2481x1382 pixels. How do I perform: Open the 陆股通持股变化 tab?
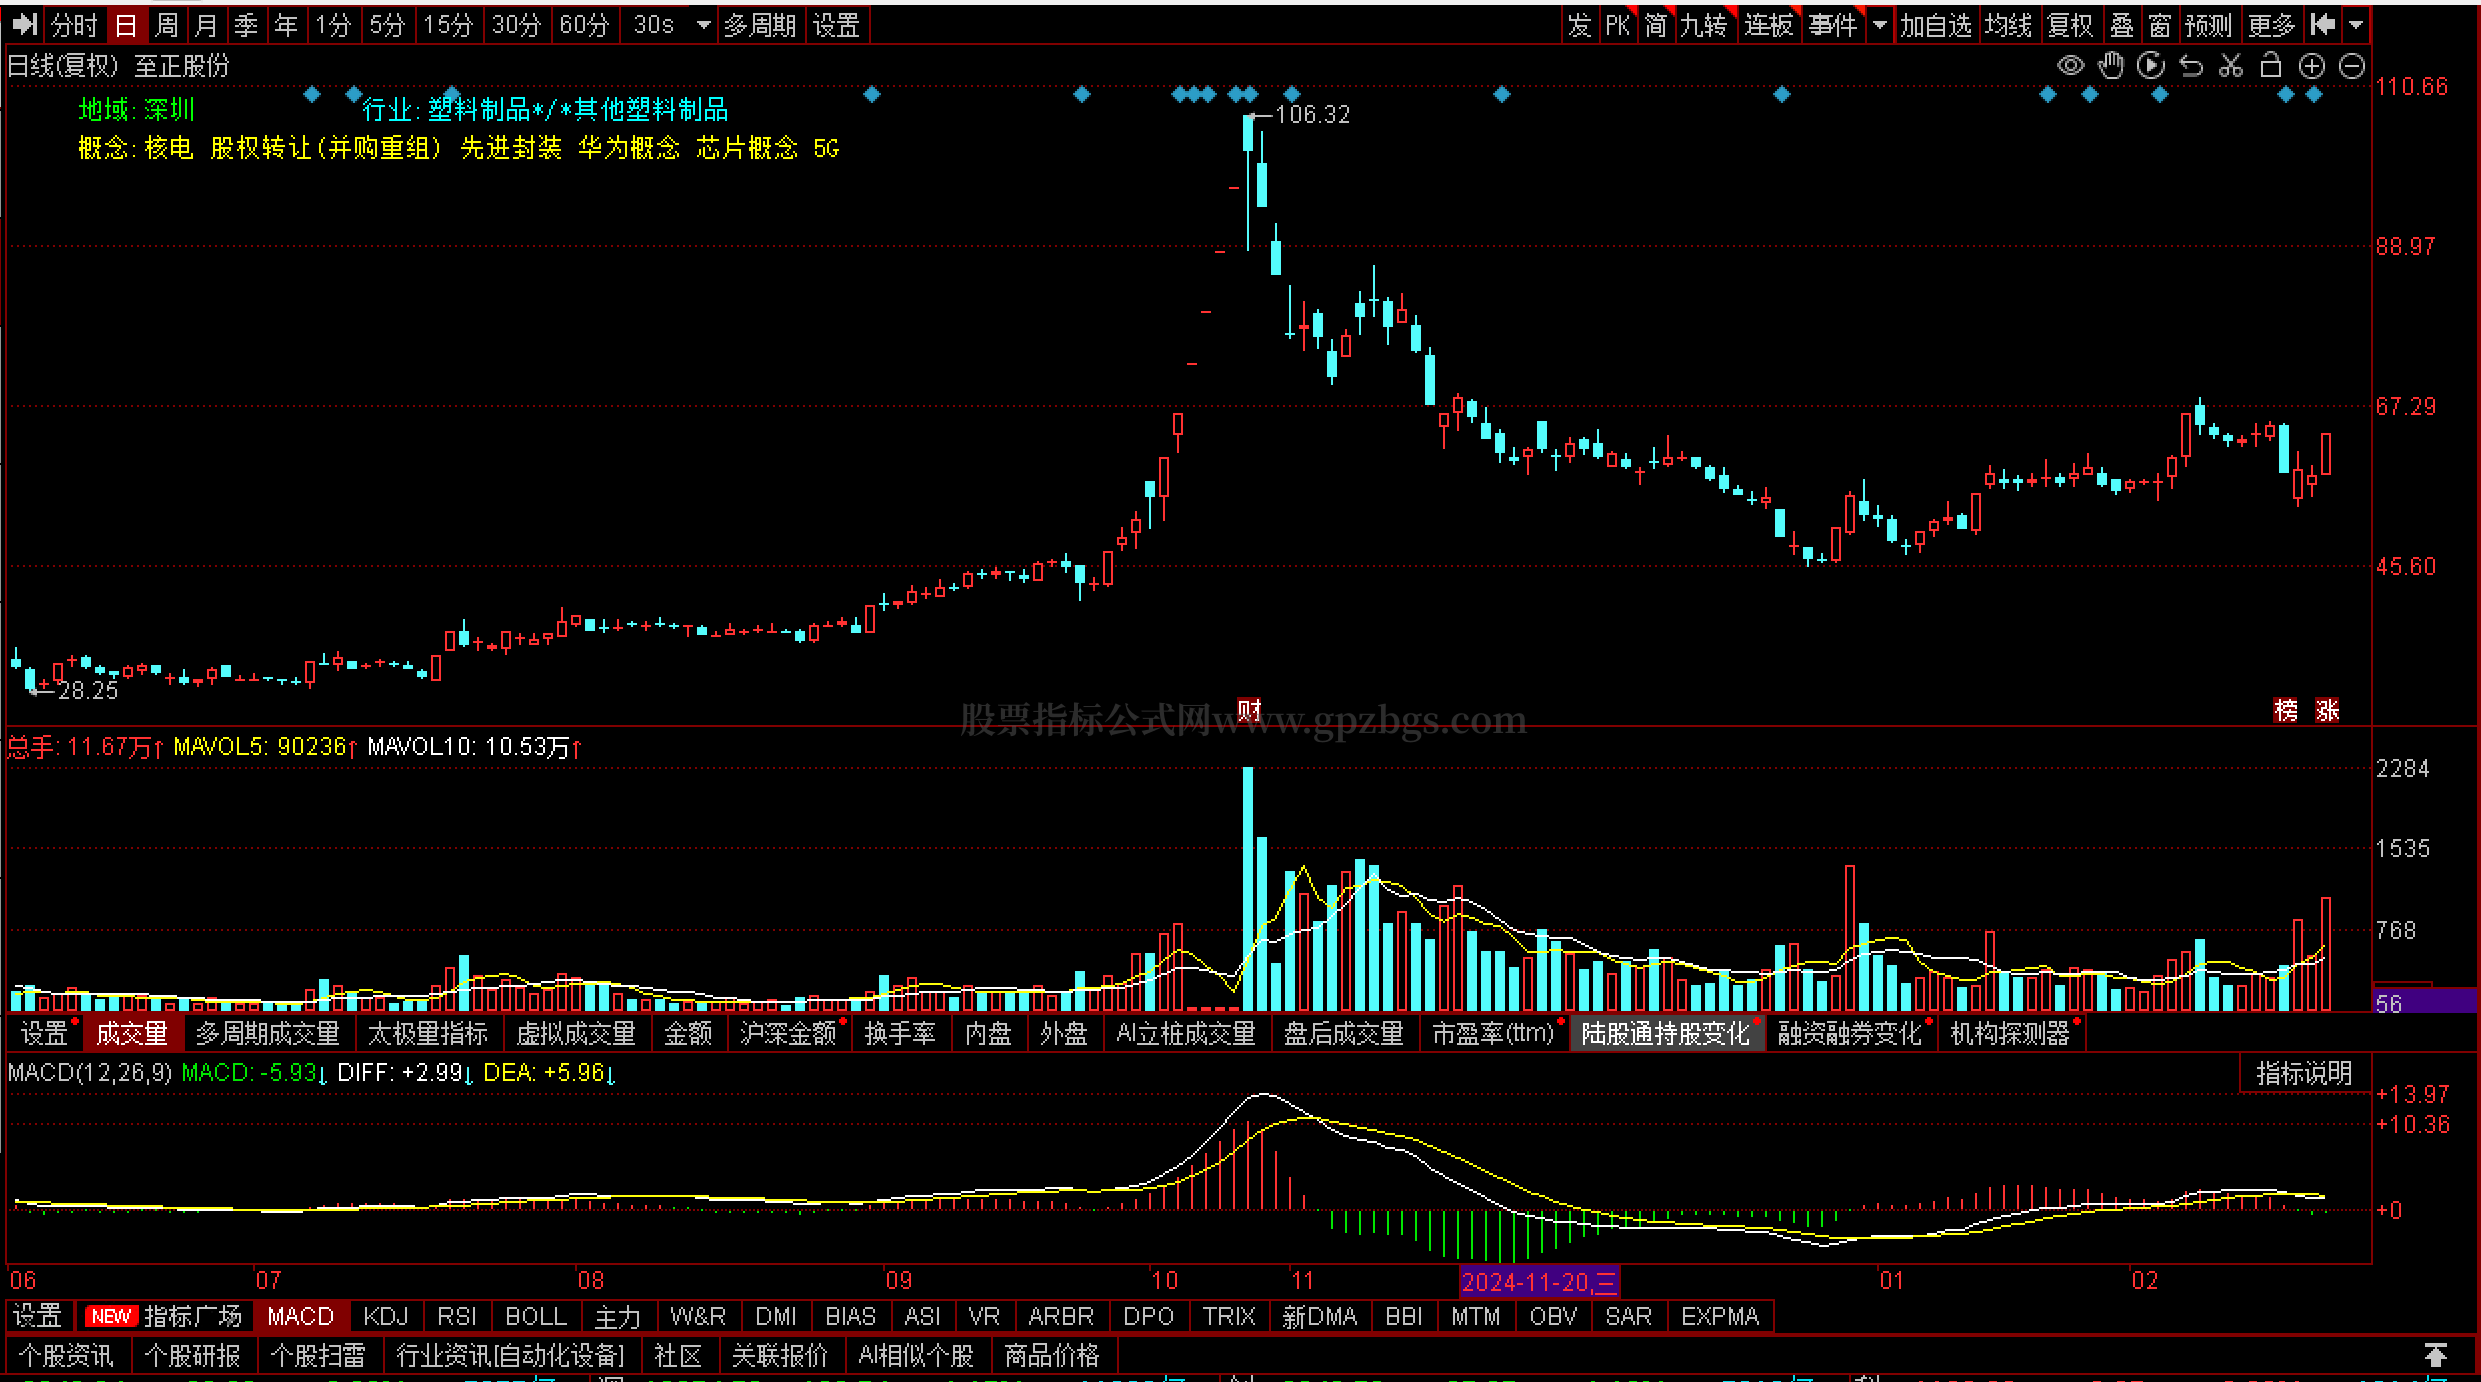pyautogui.click(x=1666, y=1033)
